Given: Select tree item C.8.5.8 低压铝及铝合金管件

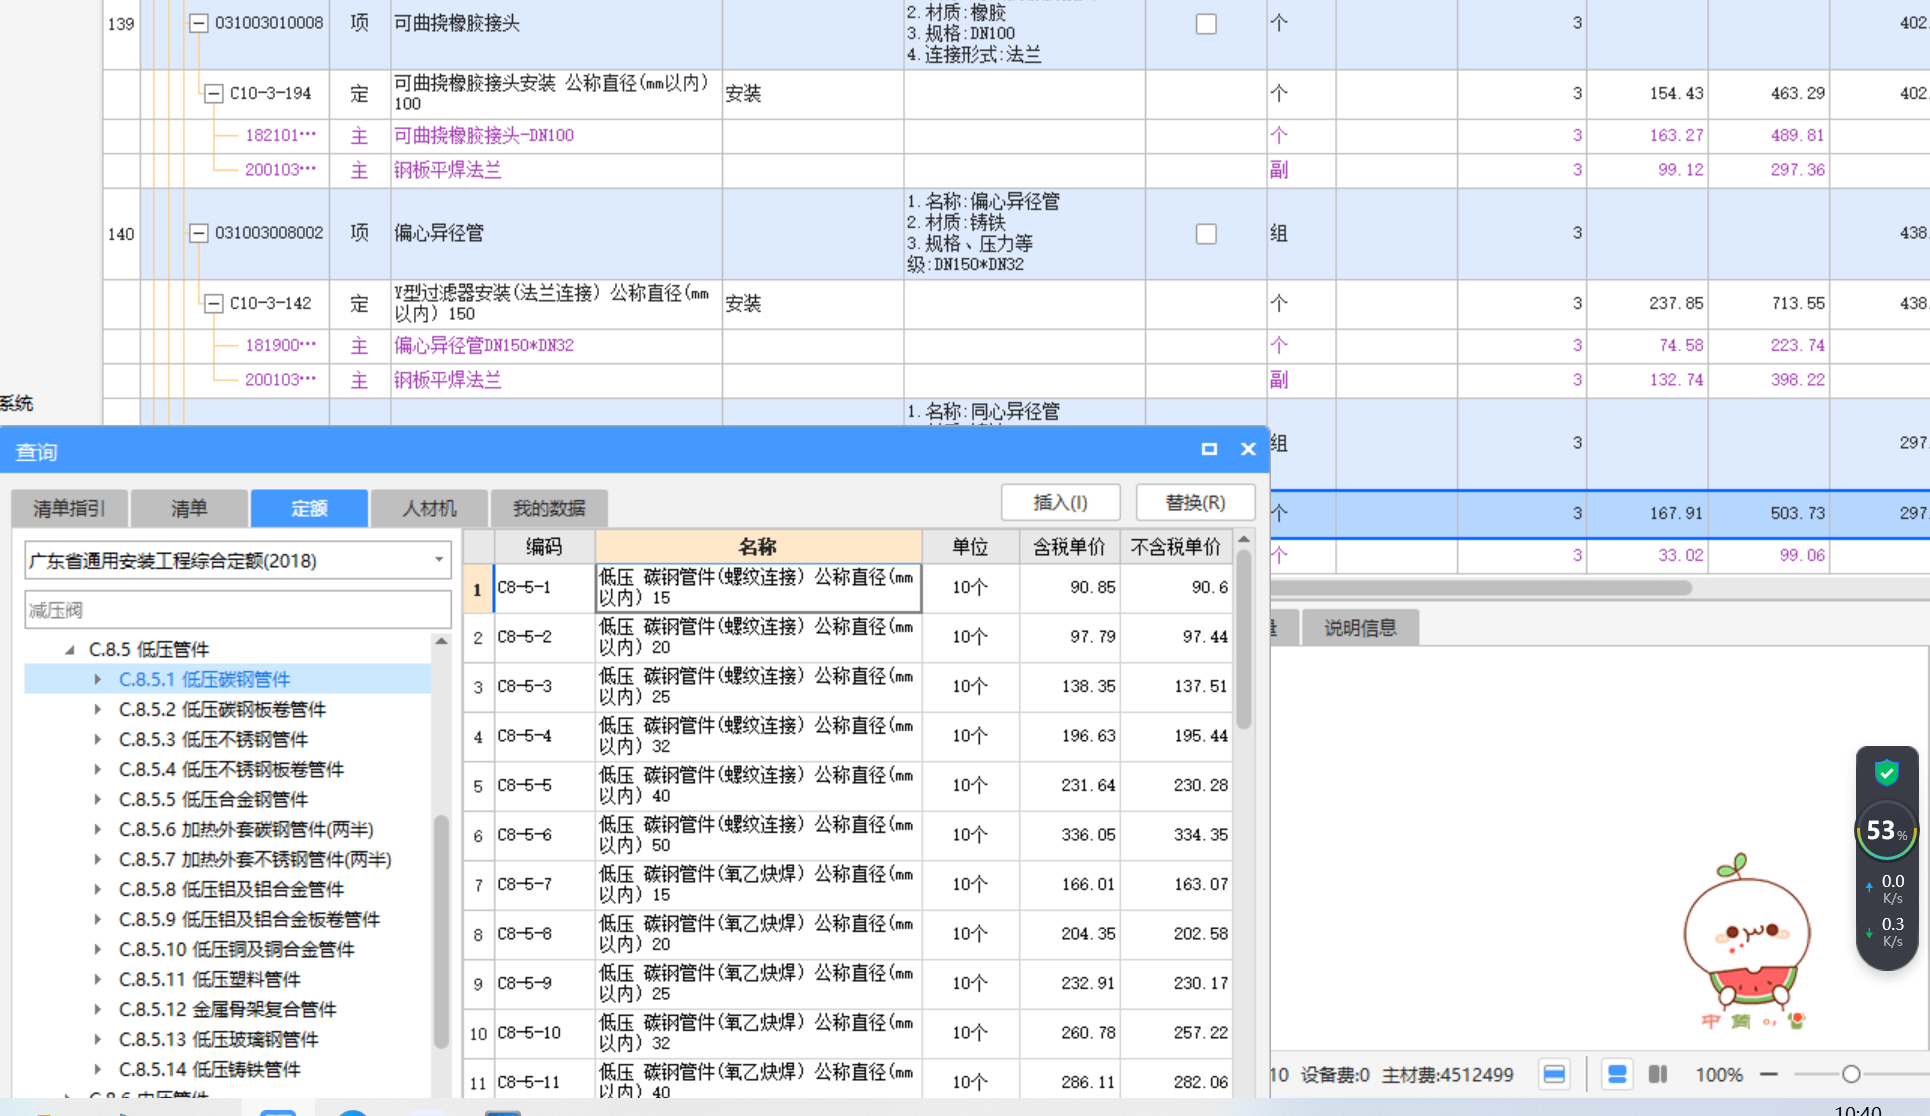Looking at the screenshot, I should [231, 889].
